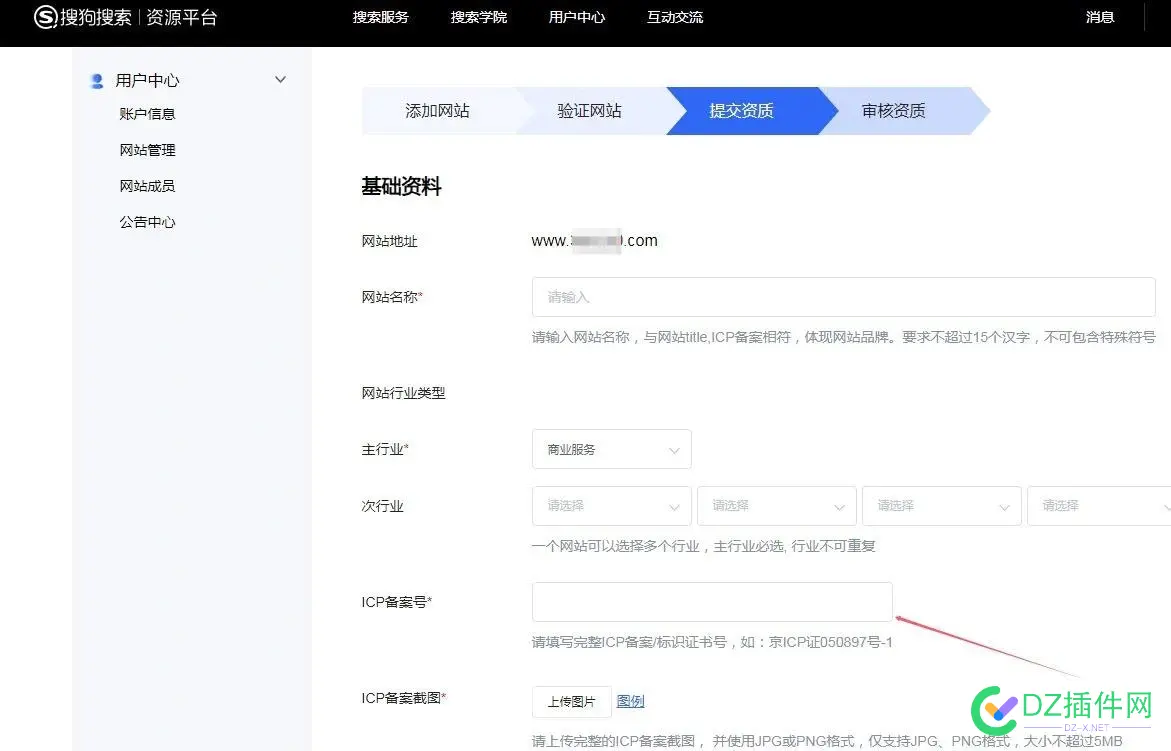Click the 添加网站 step arrow
Image resolution: width=1171 pixels, height=751 pixels.
tap(436, 111)
